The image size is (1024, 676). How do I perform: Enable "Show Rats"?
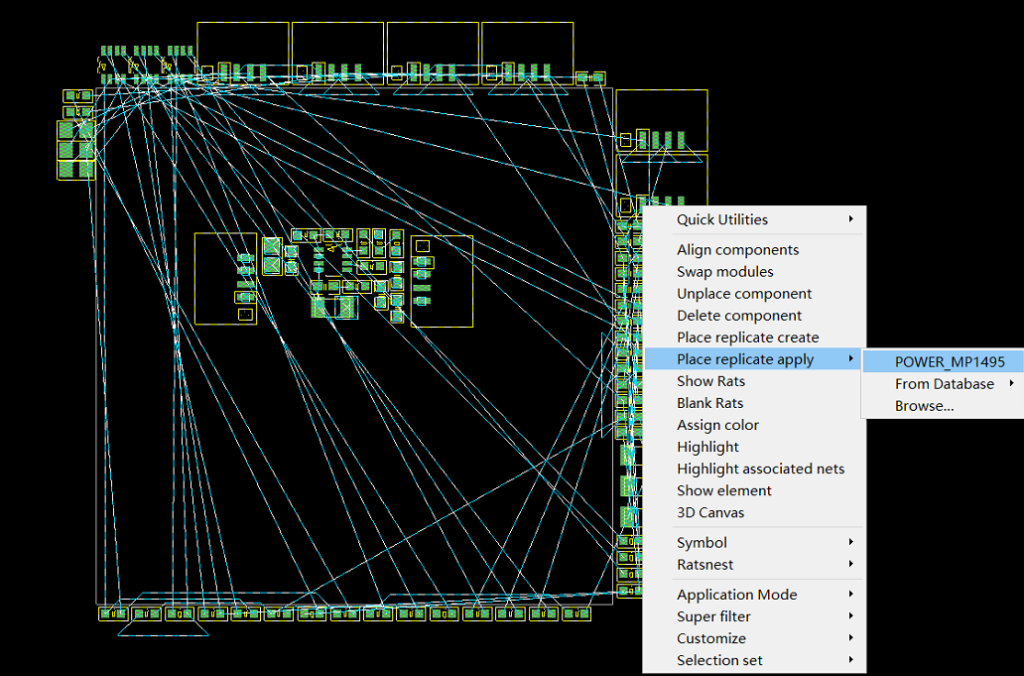(x=710, y=381)
